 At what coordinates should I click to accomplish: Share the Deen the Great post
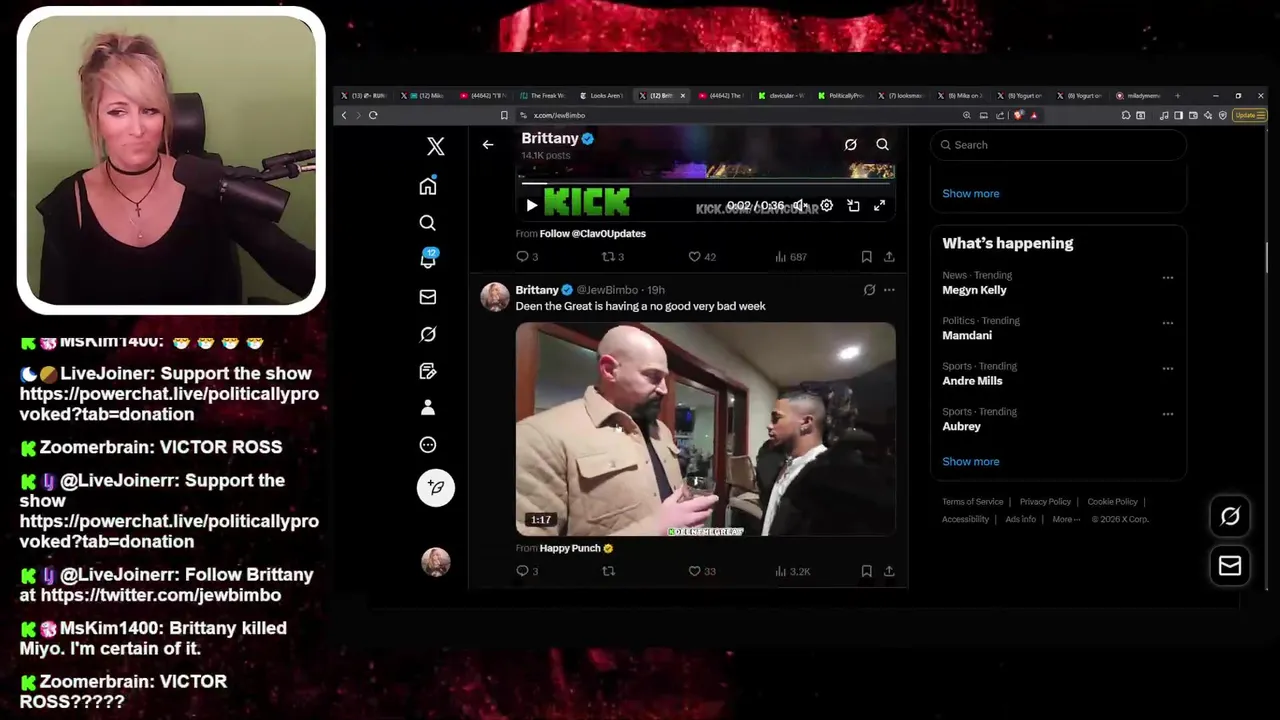point(889,571)
